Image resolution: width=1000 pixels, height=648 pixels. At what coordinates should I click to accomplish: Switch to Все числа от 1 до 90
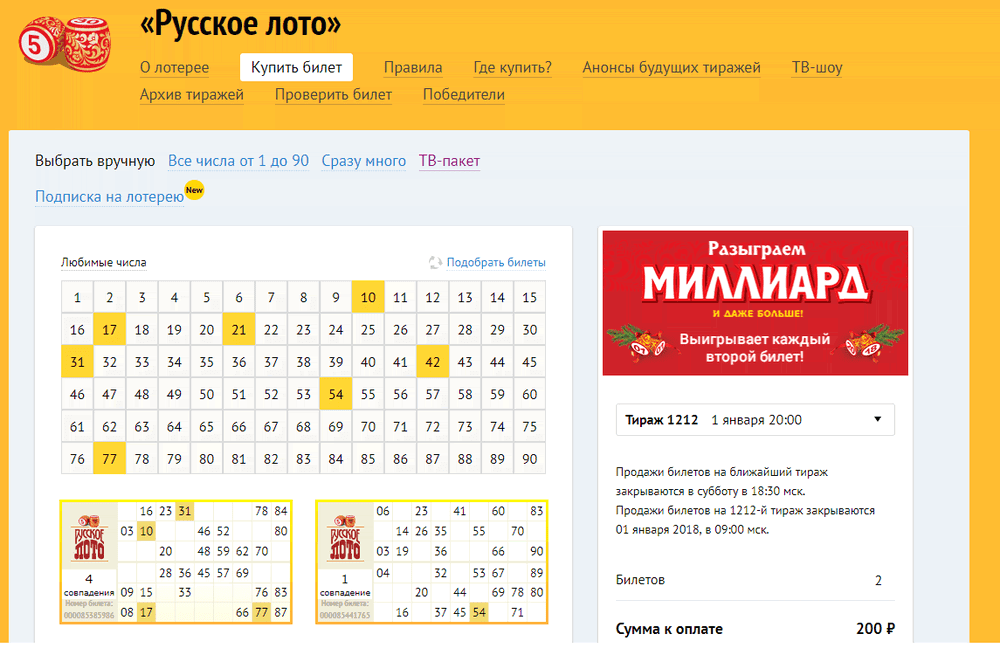(239, 161)
